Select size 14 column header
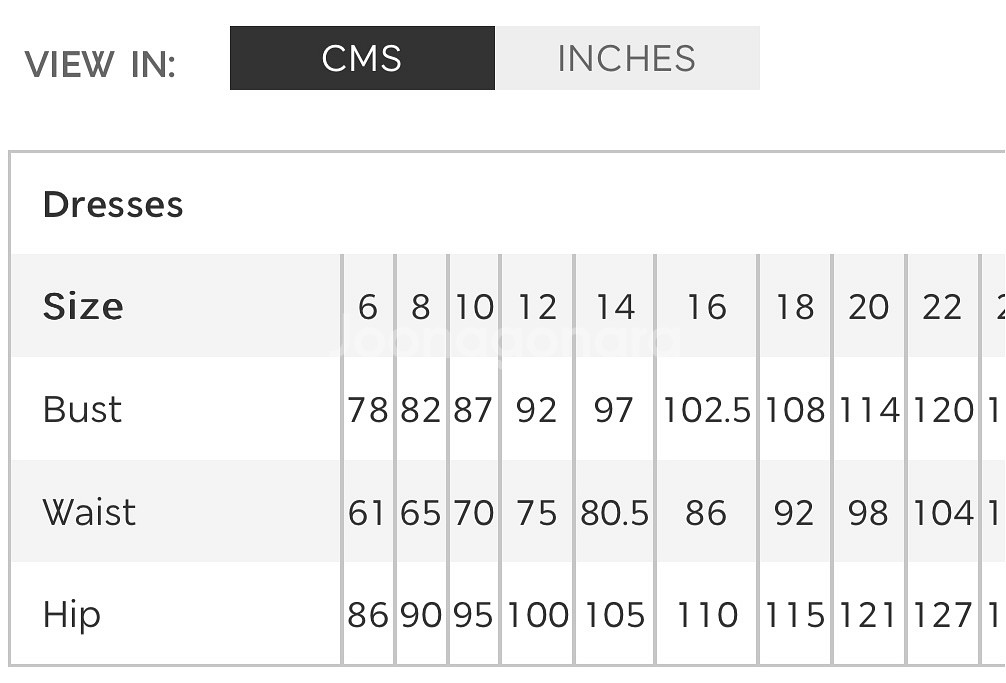 [615, 307]
